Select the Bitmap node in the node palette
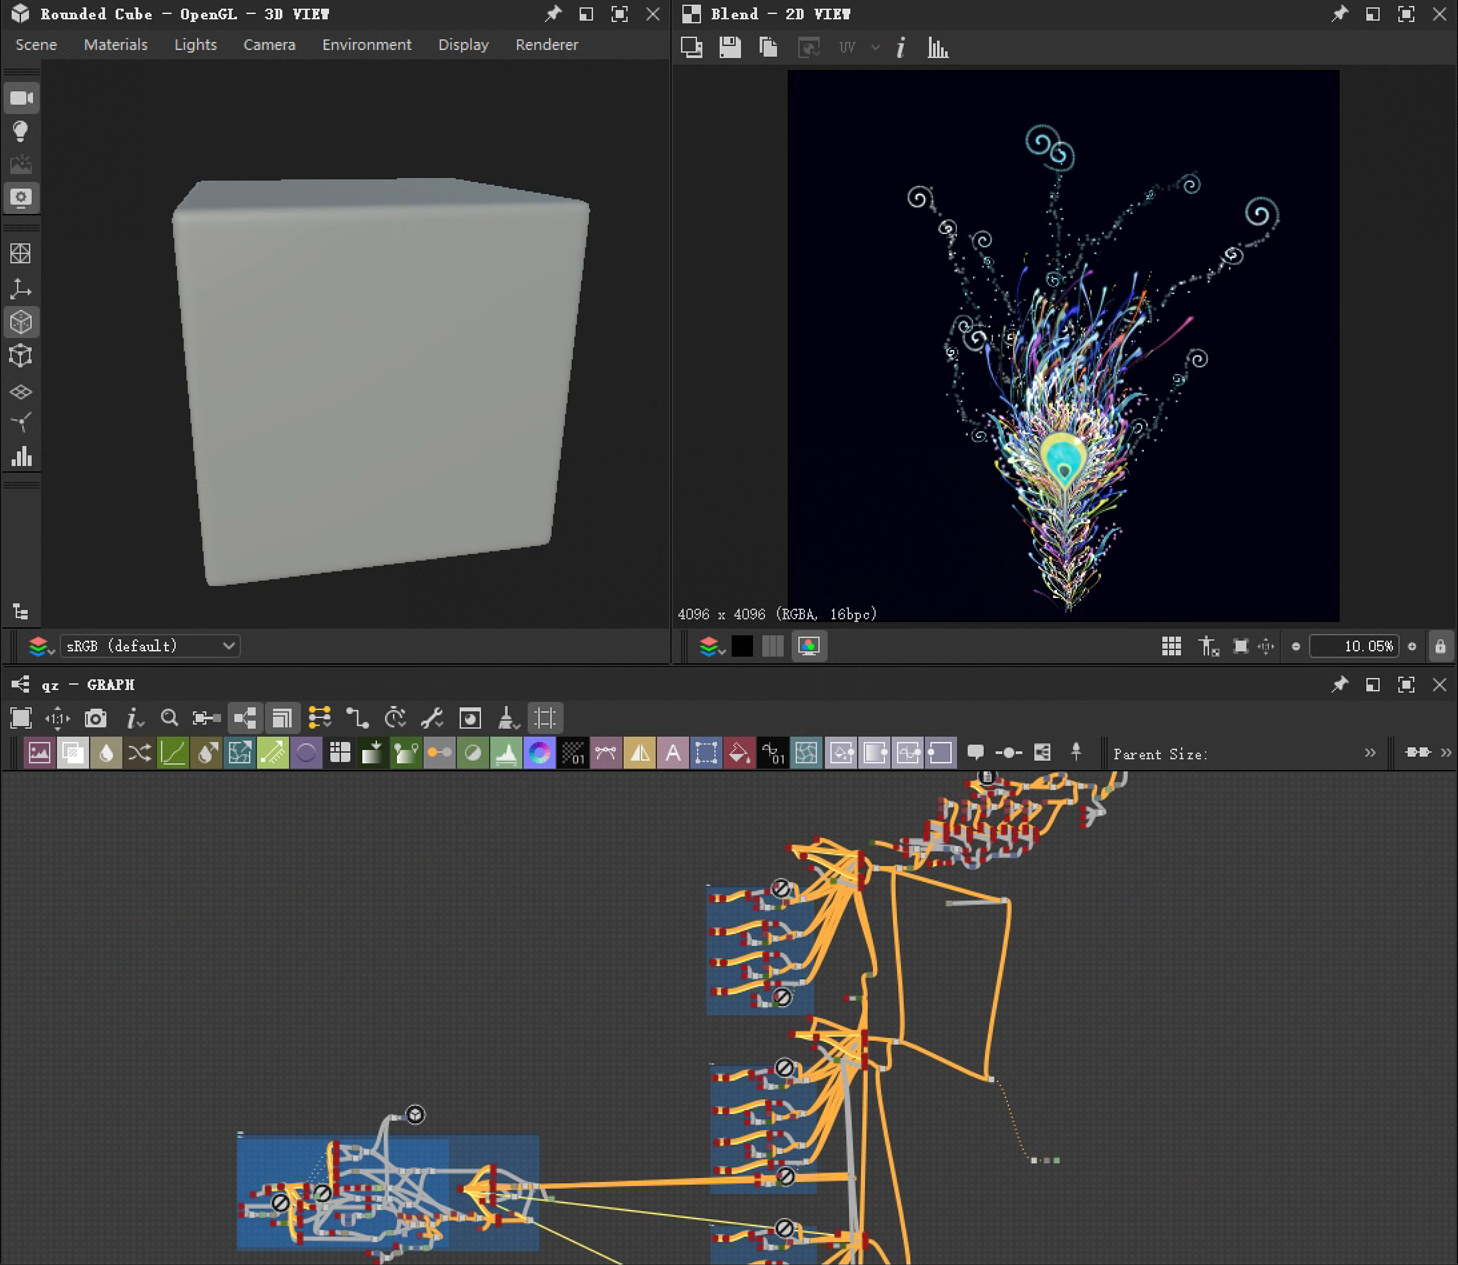1458x1265 pixels. [38, 752]
